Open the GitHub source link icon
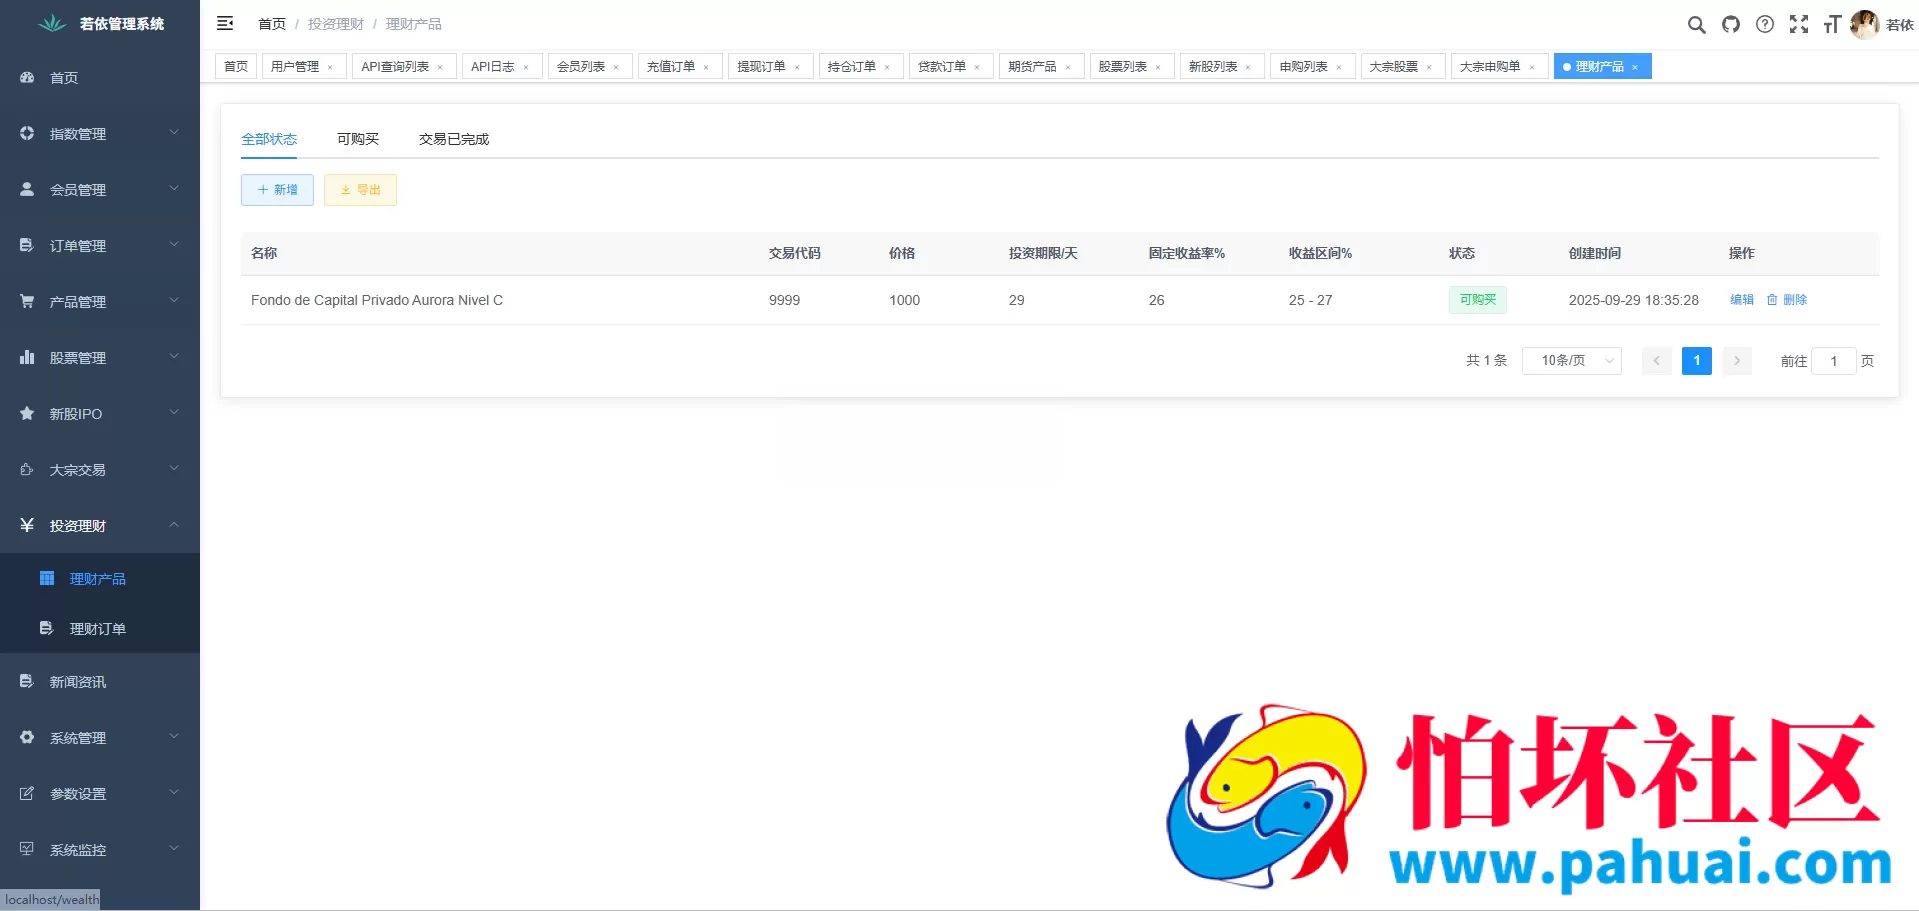This screenshot has width=1919, height=911. 1730,24
